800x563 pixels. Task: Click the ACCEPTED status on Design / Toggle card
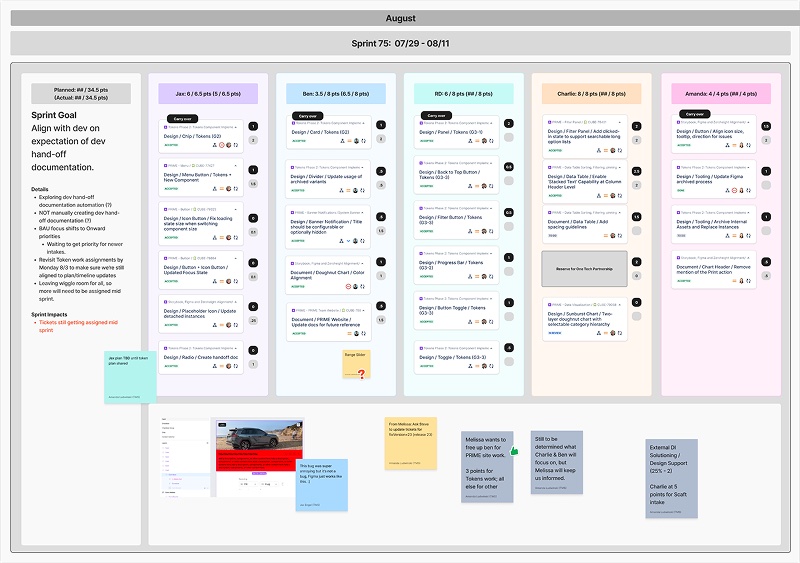(427, 366)
